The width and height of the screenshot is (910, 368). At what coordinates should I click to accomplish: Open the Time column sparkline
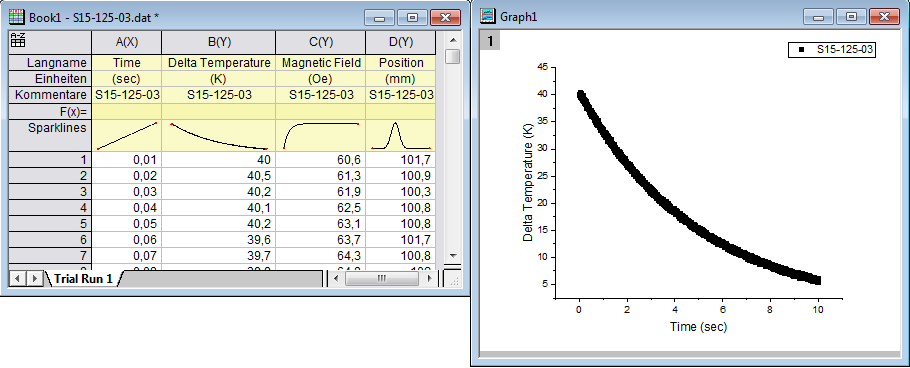click(127, 136)
